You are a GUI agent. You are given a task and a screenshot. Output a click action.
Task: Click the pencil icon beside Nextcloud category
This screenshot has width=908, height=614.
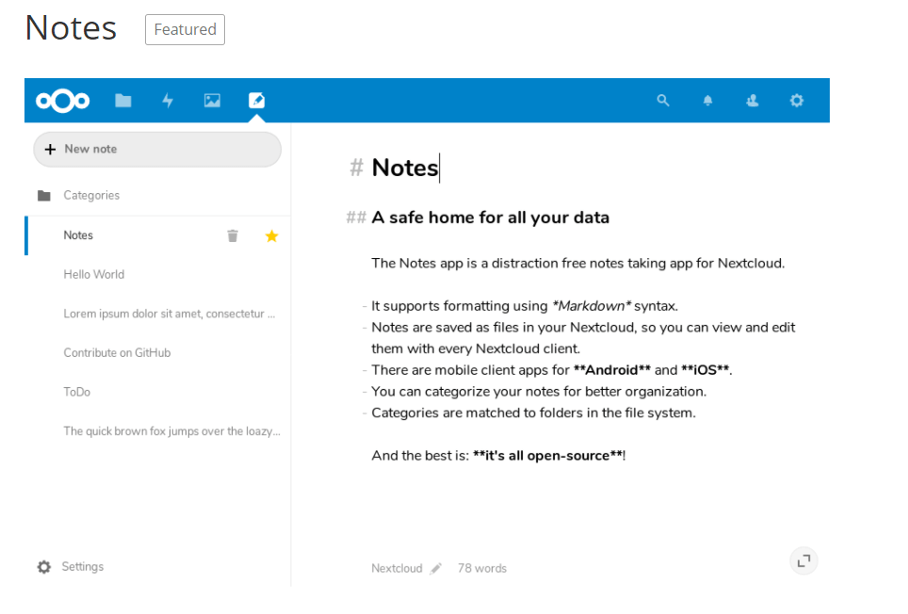(436, 569)
